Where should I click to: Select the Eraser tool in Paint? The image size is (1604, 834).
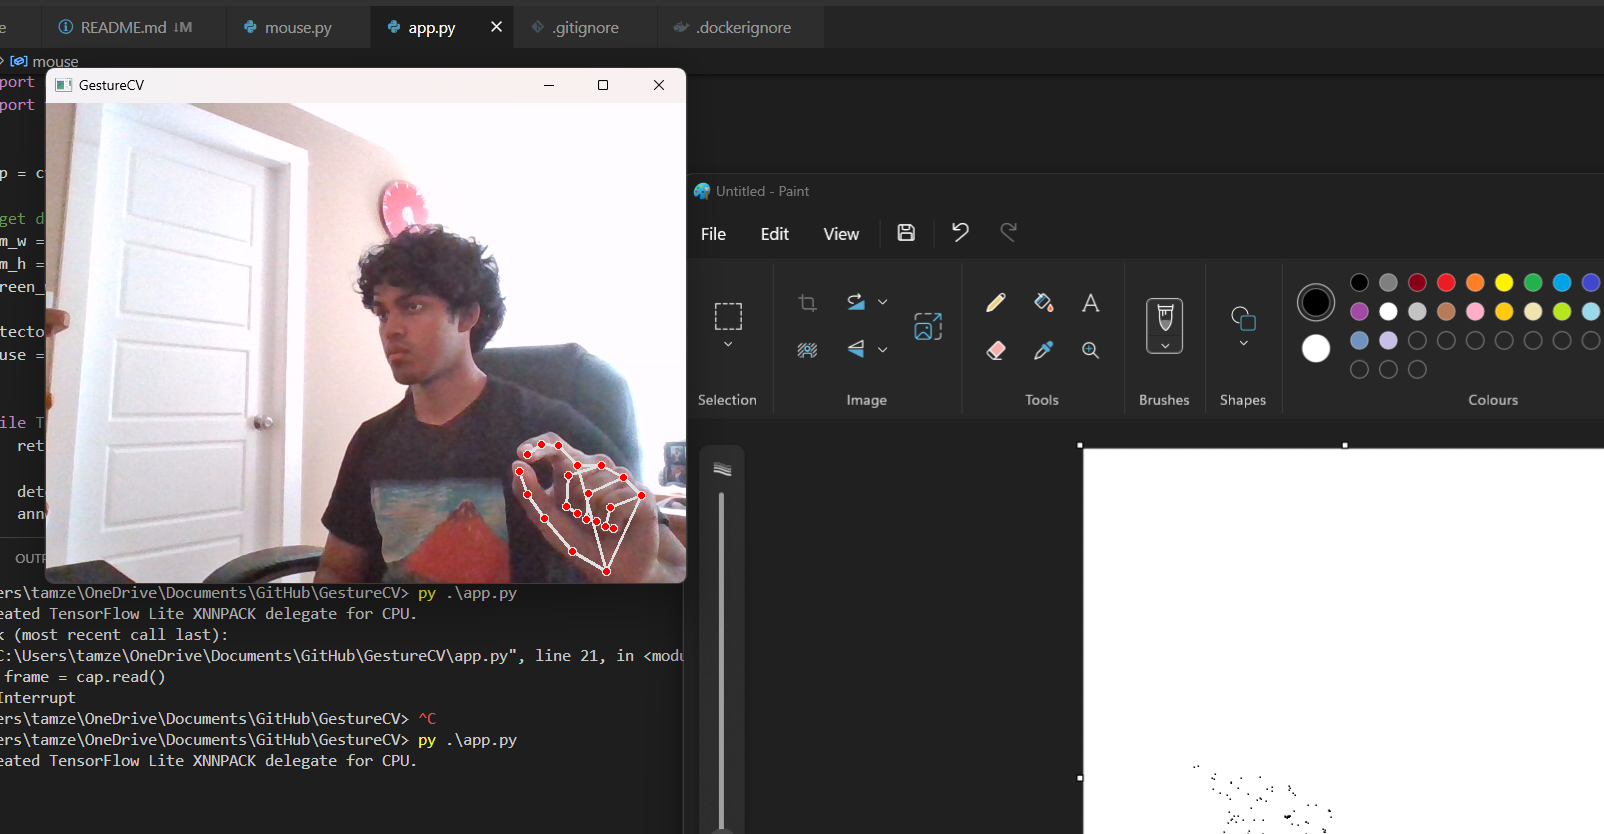[996, 350]
